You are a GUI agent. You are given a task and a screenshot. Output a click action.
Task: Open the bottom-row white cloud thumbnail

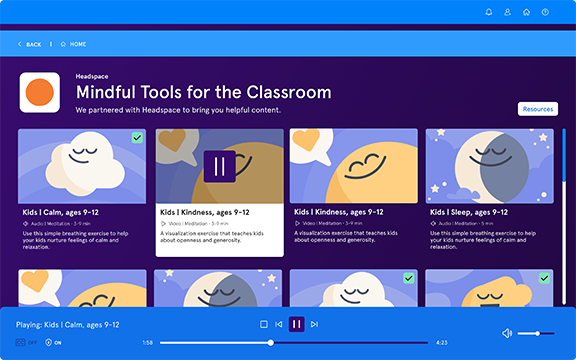pyautogui.click(x=354, y=288)
